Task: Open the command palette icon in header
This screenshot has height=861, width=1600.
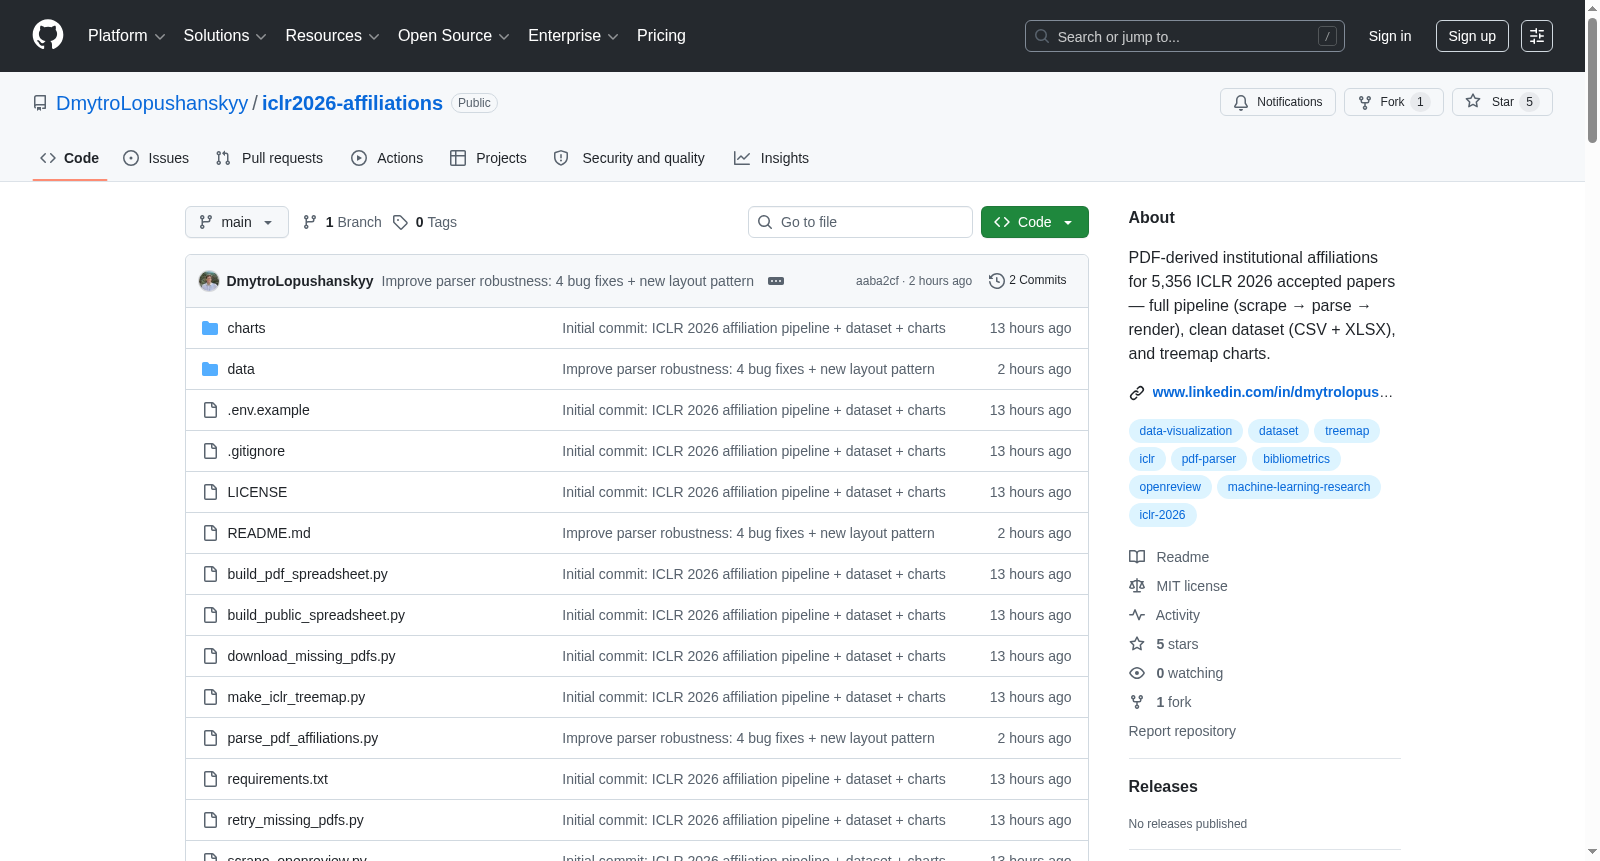Action: (x=1537, y=36)
